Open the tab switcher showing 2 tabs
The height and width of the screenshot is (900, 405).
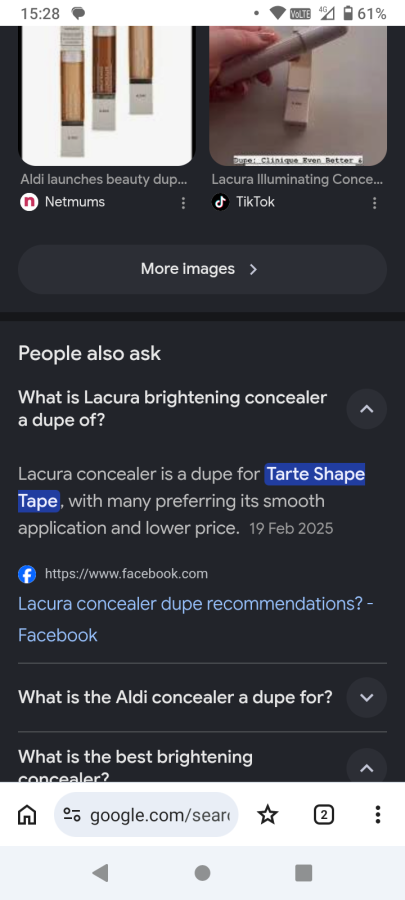(324, 814)
